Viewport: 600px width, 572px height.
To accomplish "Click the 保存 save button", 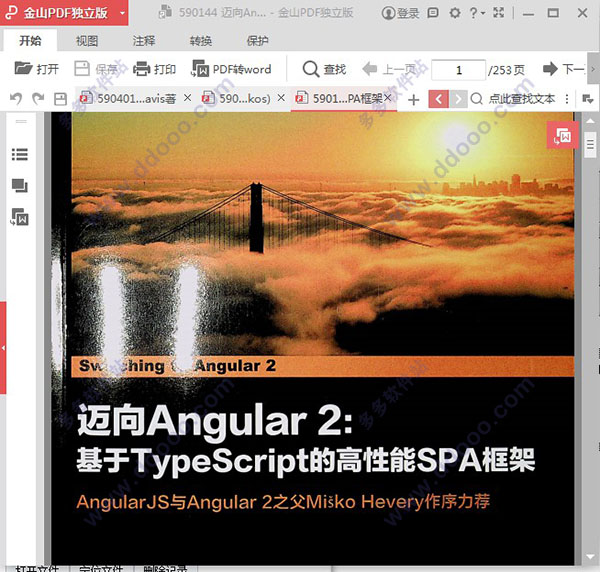I will [x=96, y=69].
